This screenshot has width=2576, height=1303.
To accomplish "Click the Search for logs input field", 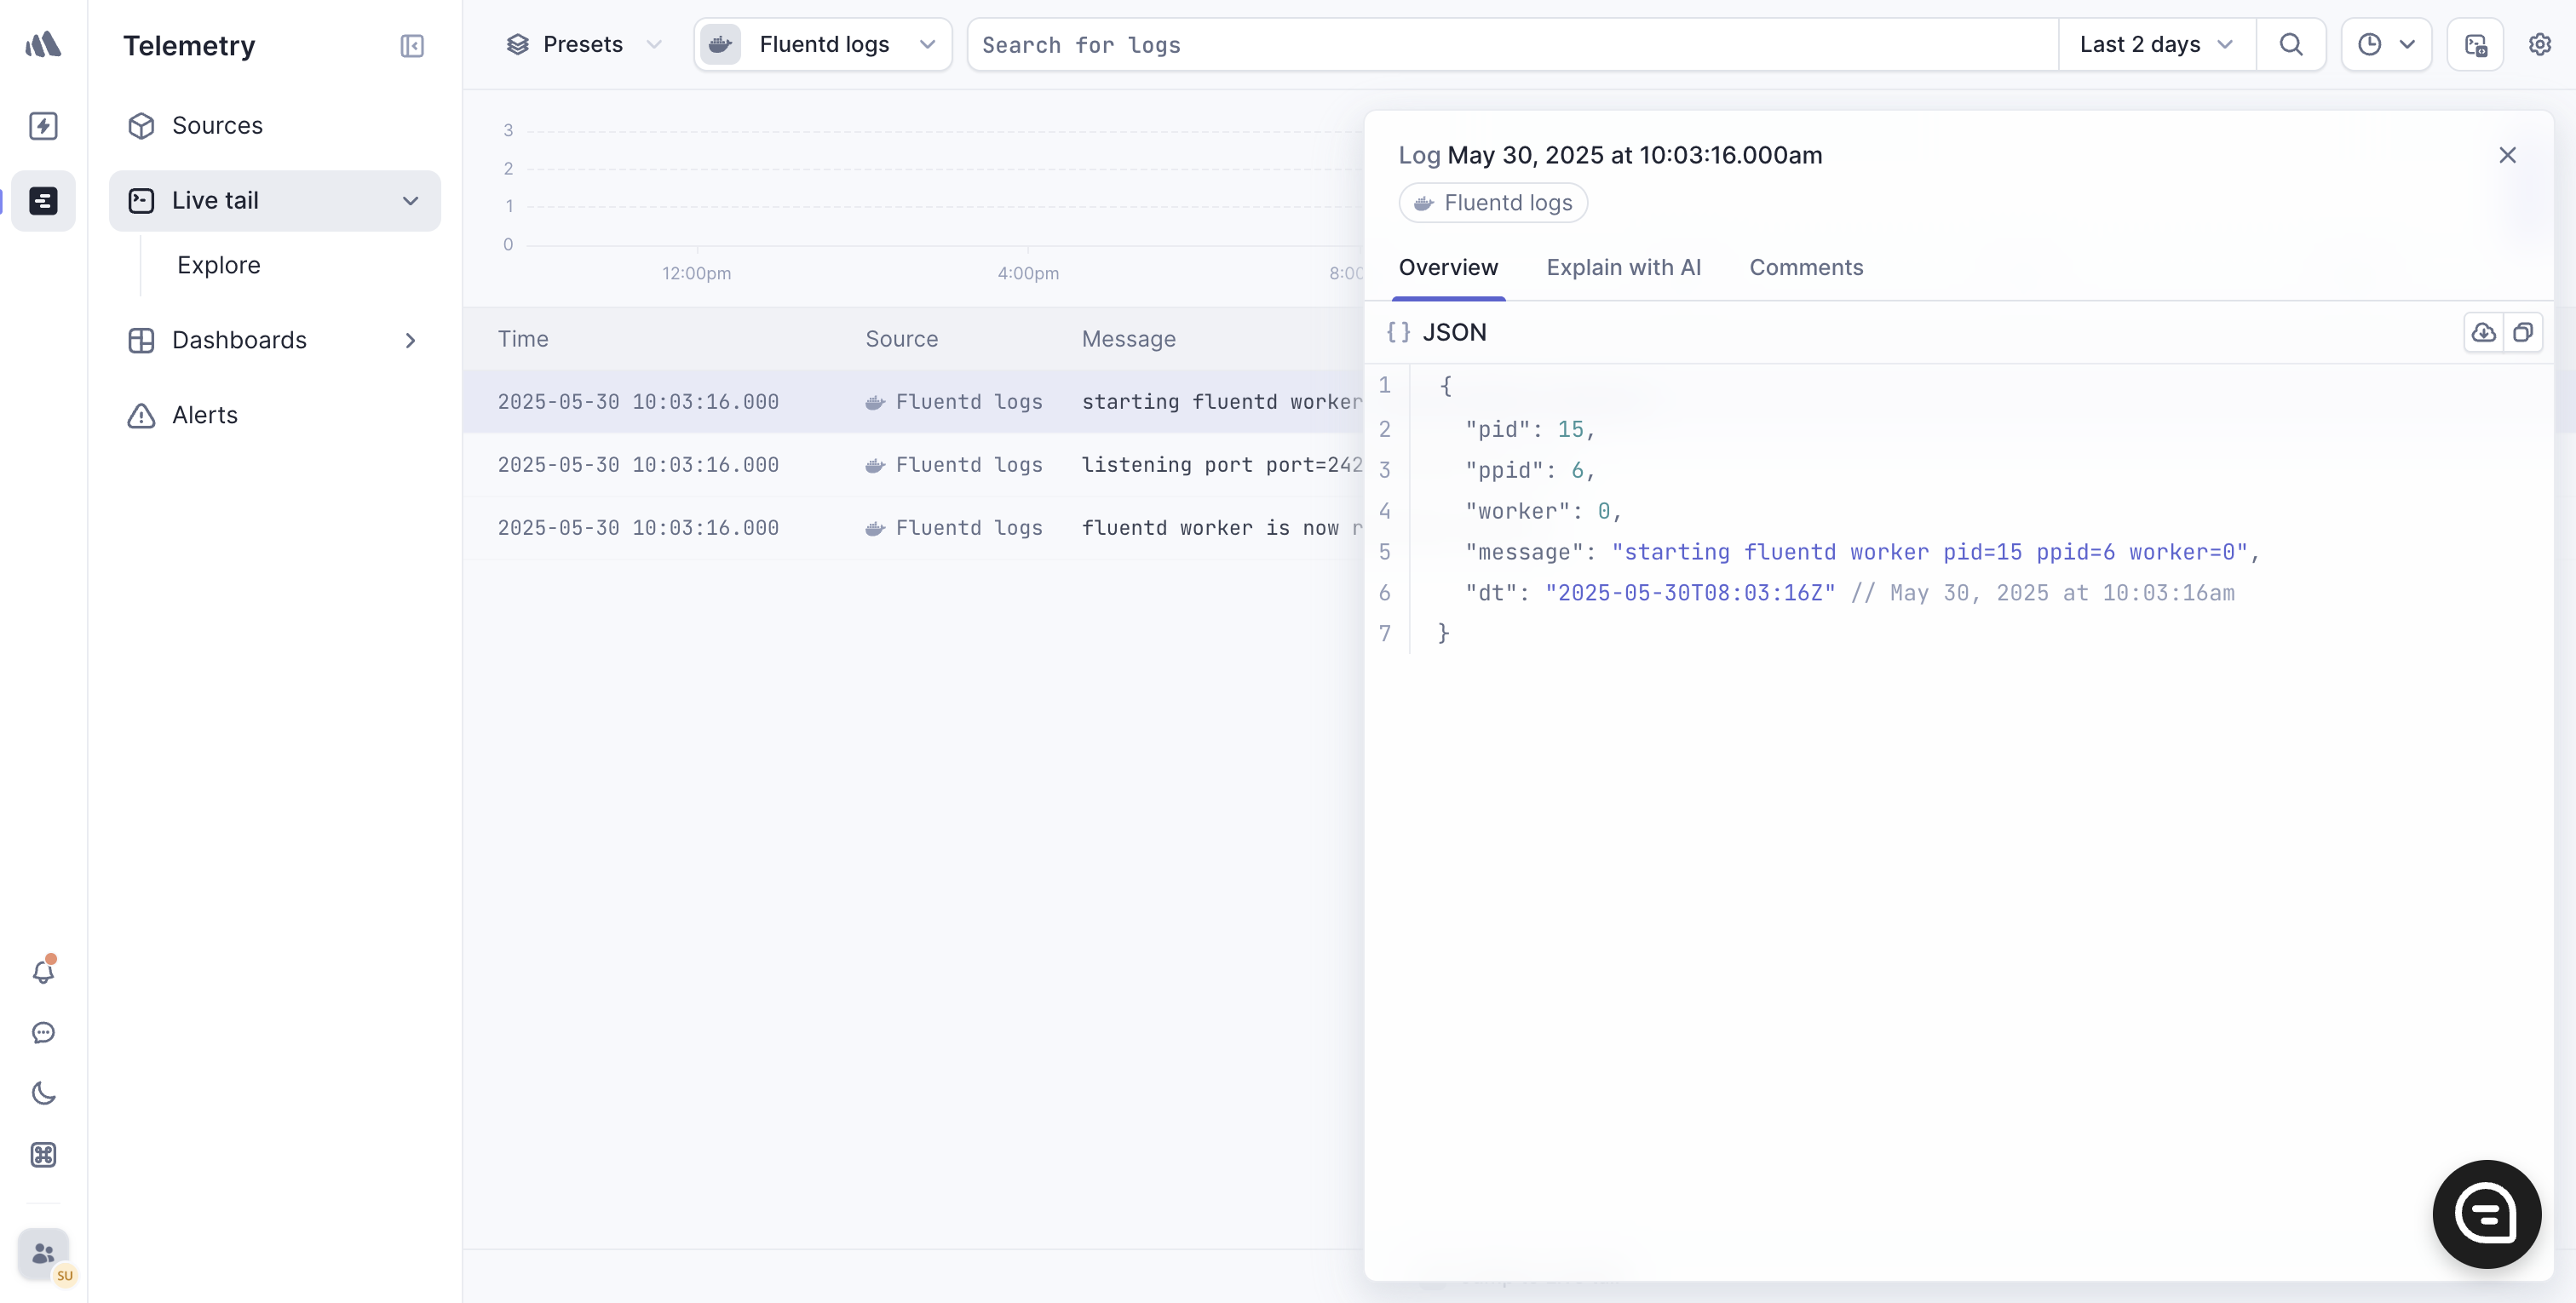I will tap(1400, 45).
